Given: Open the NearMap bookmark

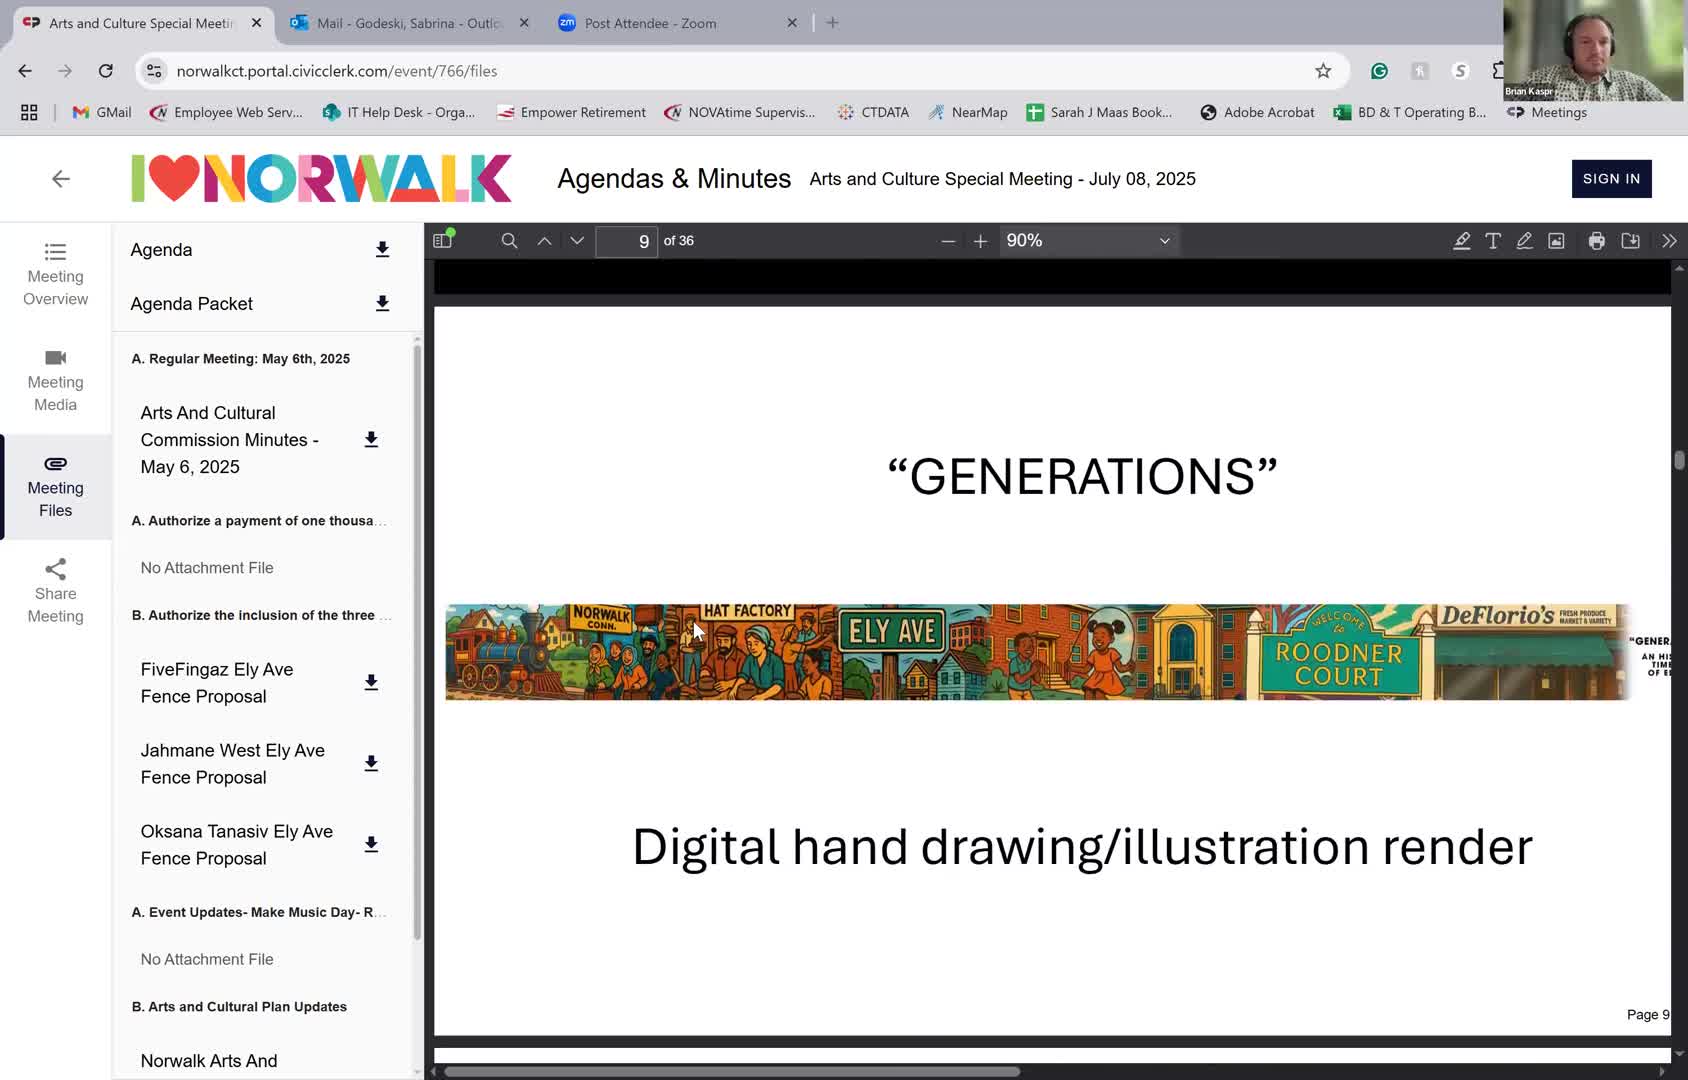Looking at the screenshot, I should (x=968, y=112).
